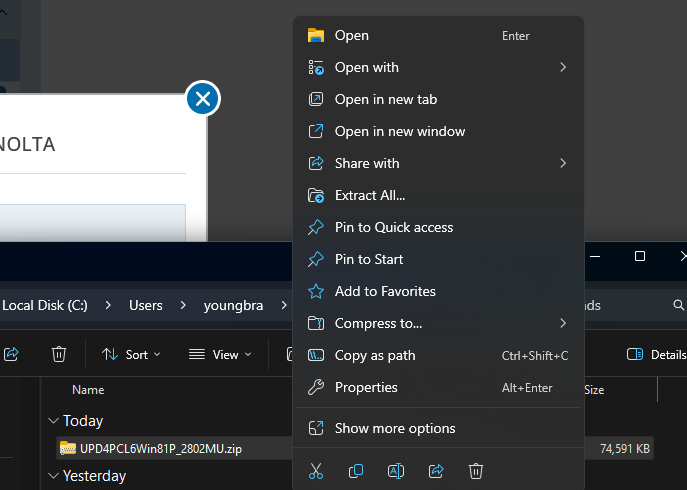Click the search magnifier icon in Explorer
687x490 pixels.
point(679,305)
